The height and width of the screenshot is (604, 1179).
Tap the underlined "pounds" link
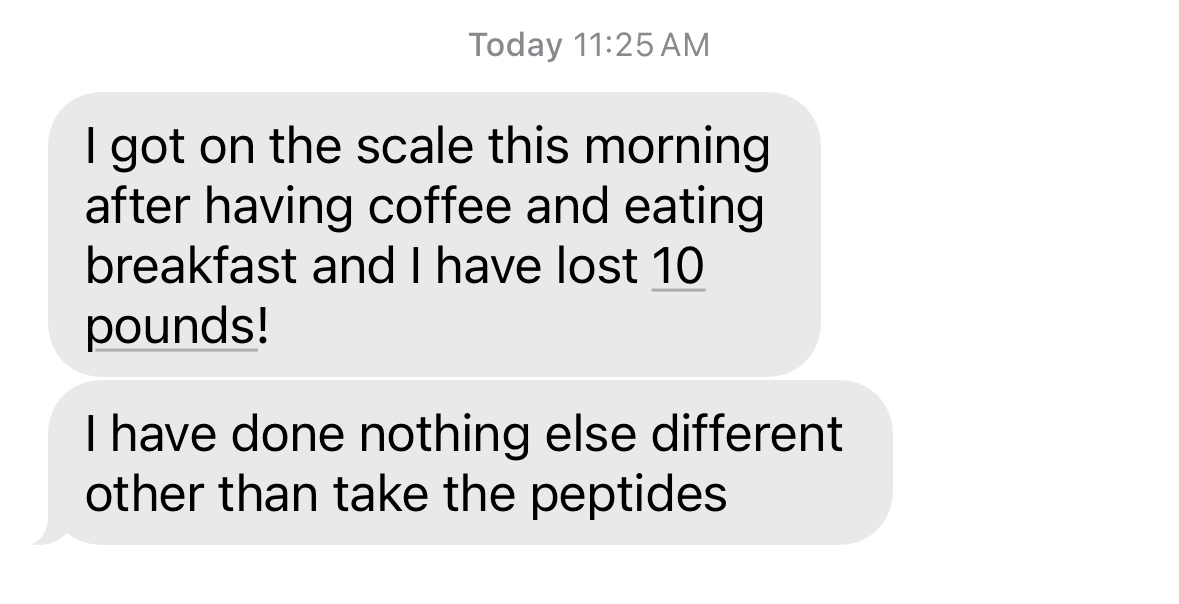pyautogui.click(x=172, y=327)
